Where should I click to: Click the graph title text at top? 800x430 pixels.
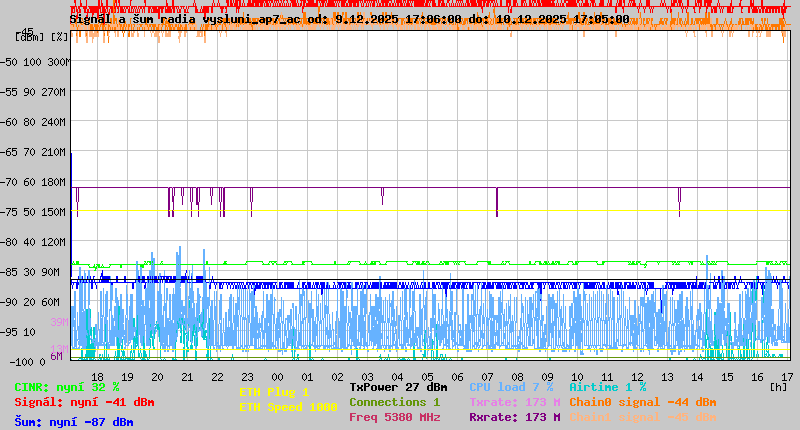349,19
